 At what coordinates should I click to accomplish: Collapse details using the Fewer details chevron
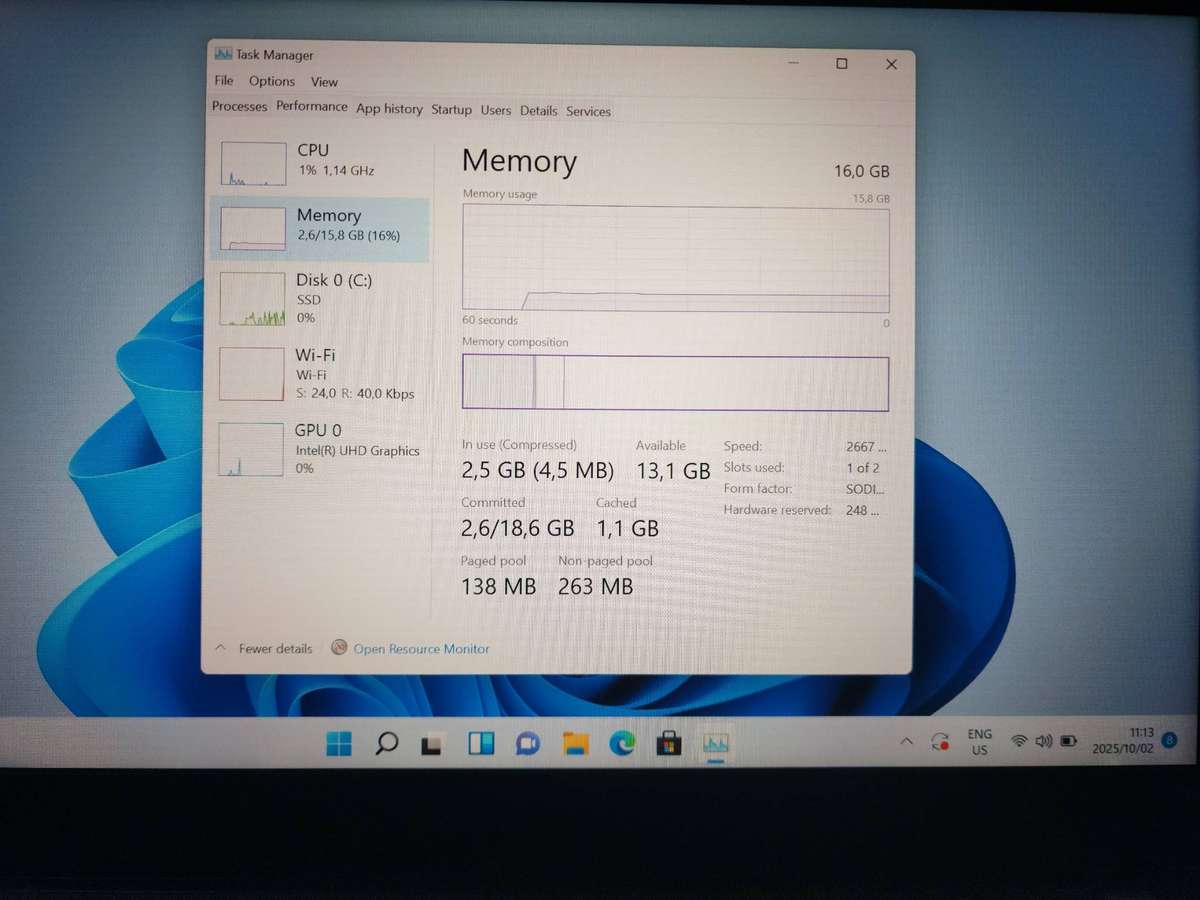[x=221, y=648]
